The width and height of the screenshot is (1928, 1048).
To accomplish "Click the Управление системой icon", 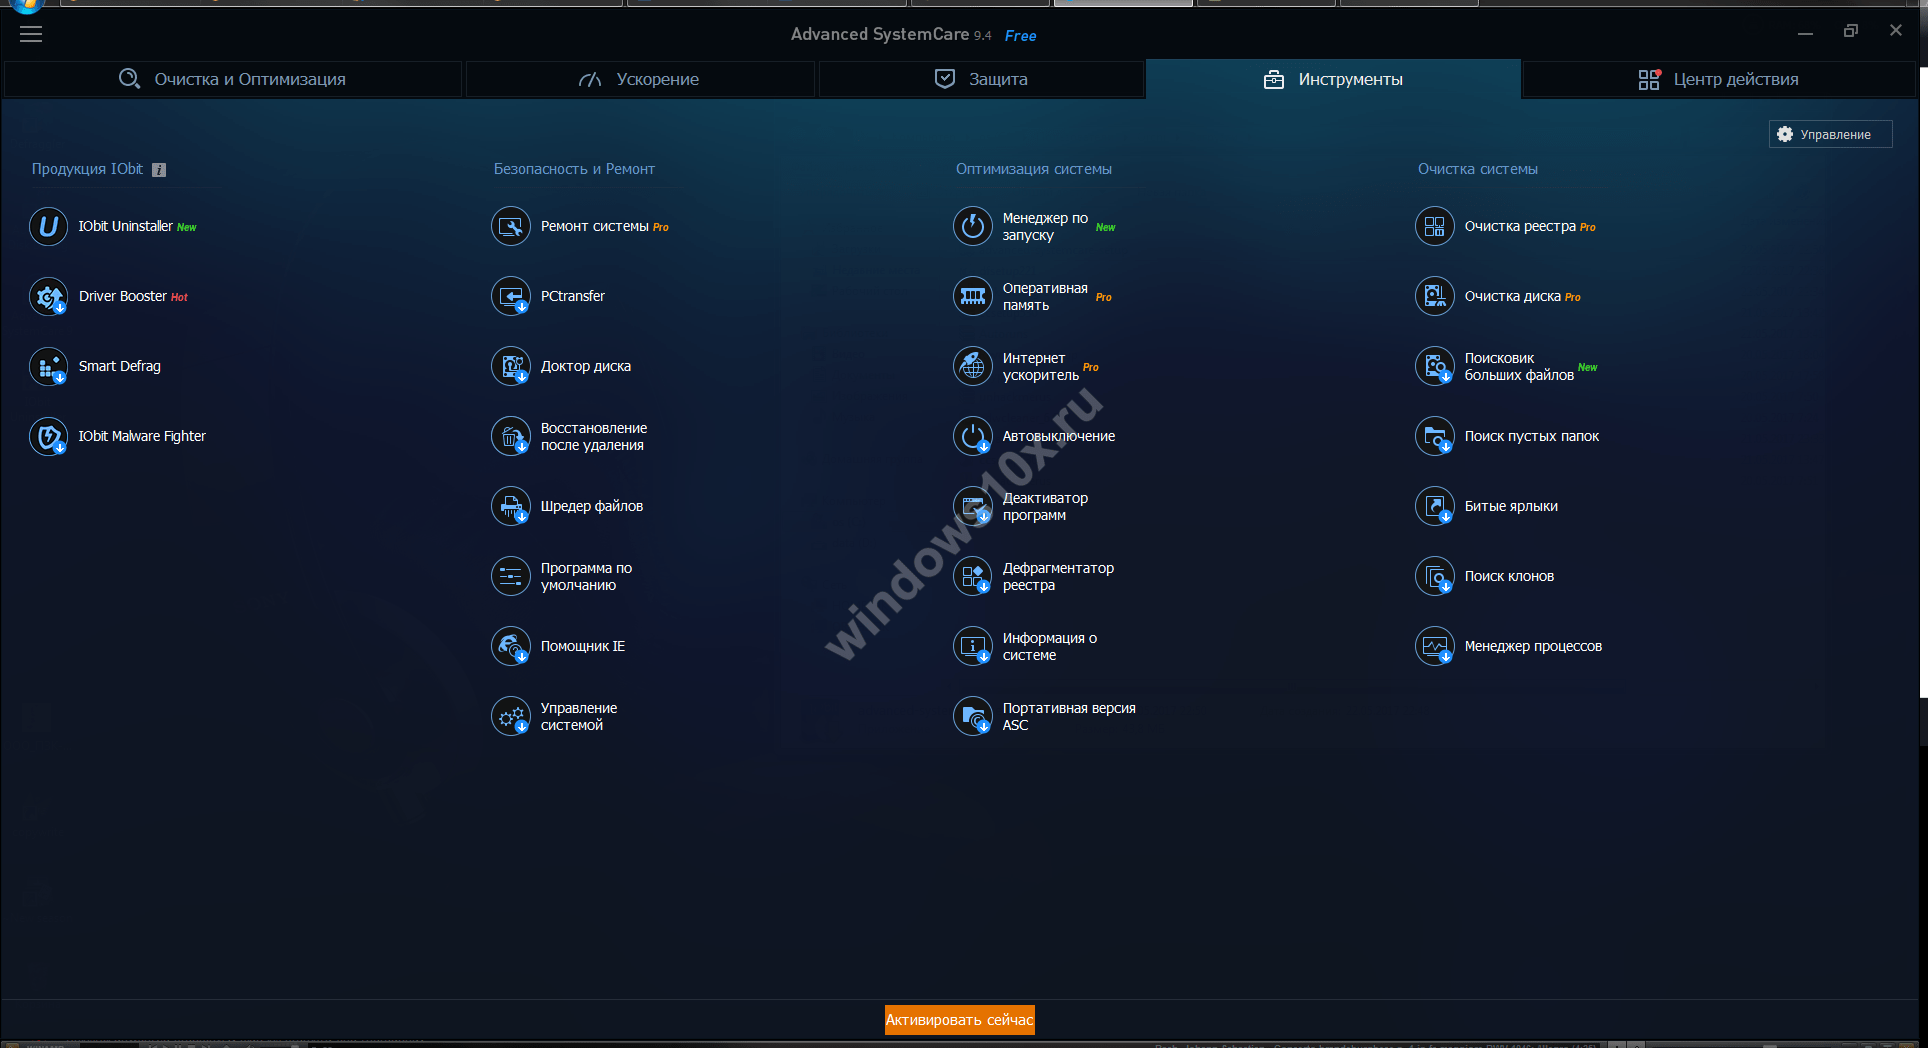I will [510, 716].
